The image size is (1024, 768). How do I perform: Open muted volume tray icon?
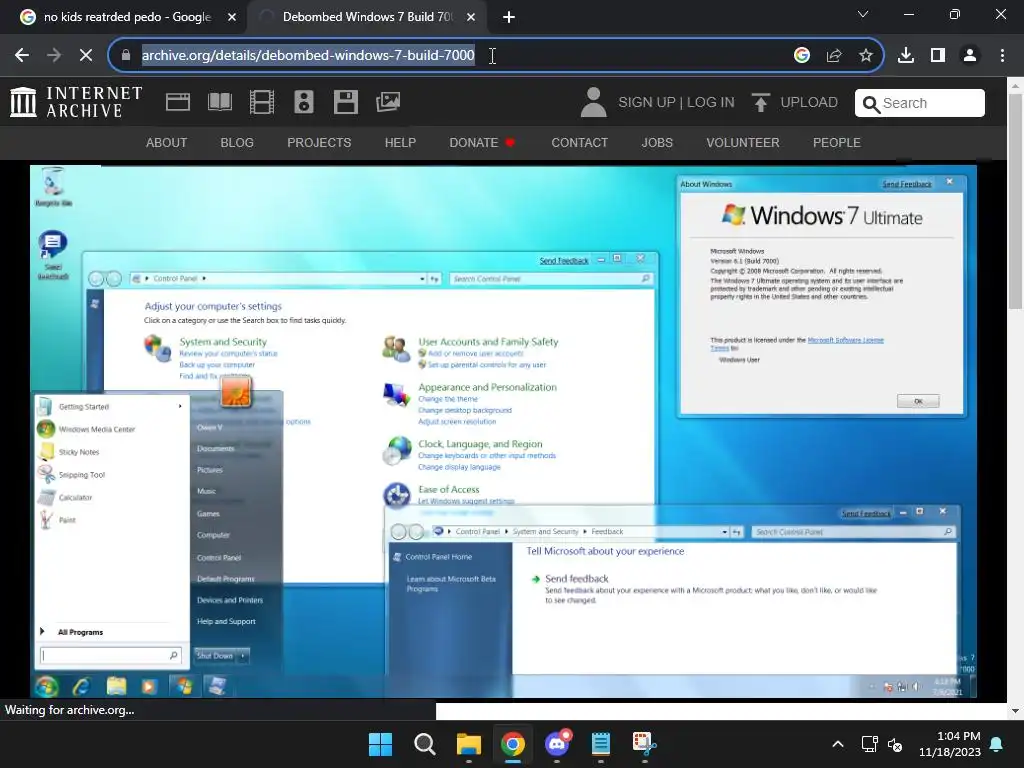click(x=895, y=744)
